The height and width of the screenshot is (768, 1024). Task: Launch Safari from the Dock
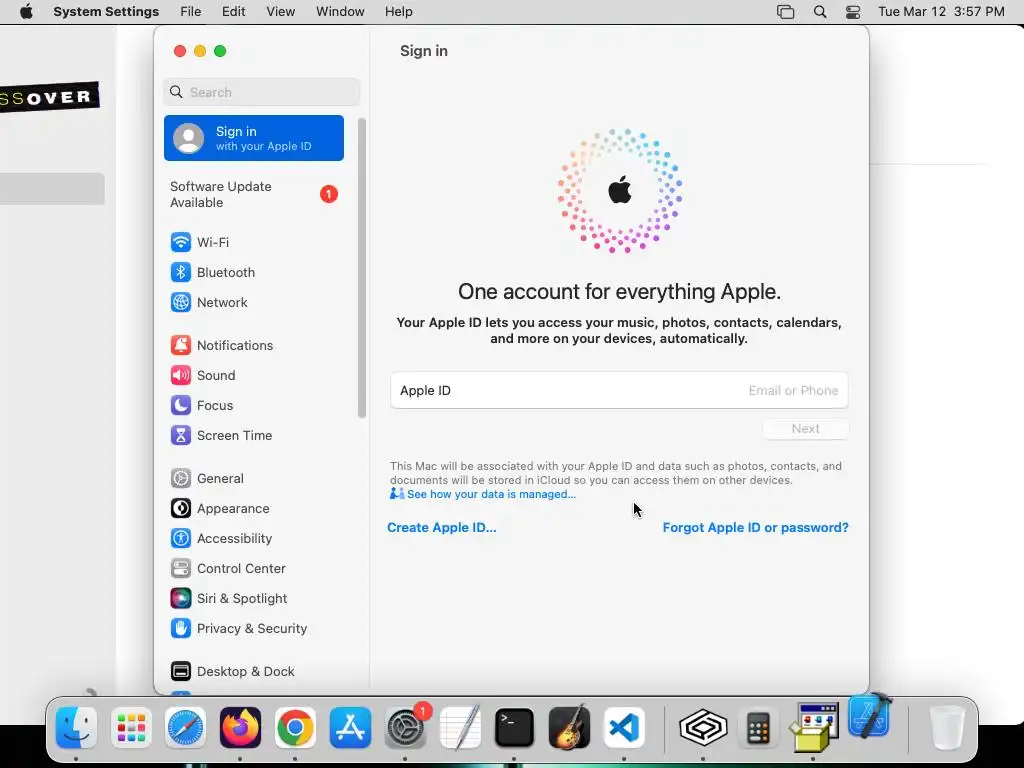[x=185, y=728]
